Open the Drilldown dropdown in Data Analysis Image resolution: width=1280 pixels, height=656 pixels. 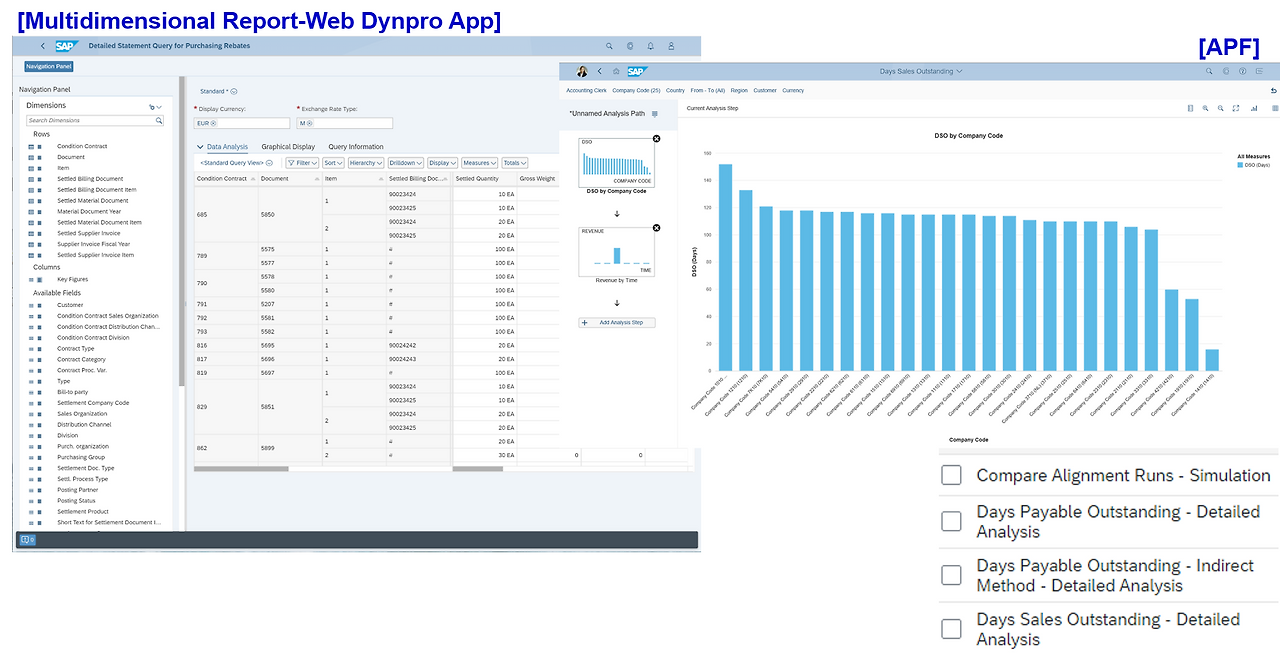pos(405,162)
